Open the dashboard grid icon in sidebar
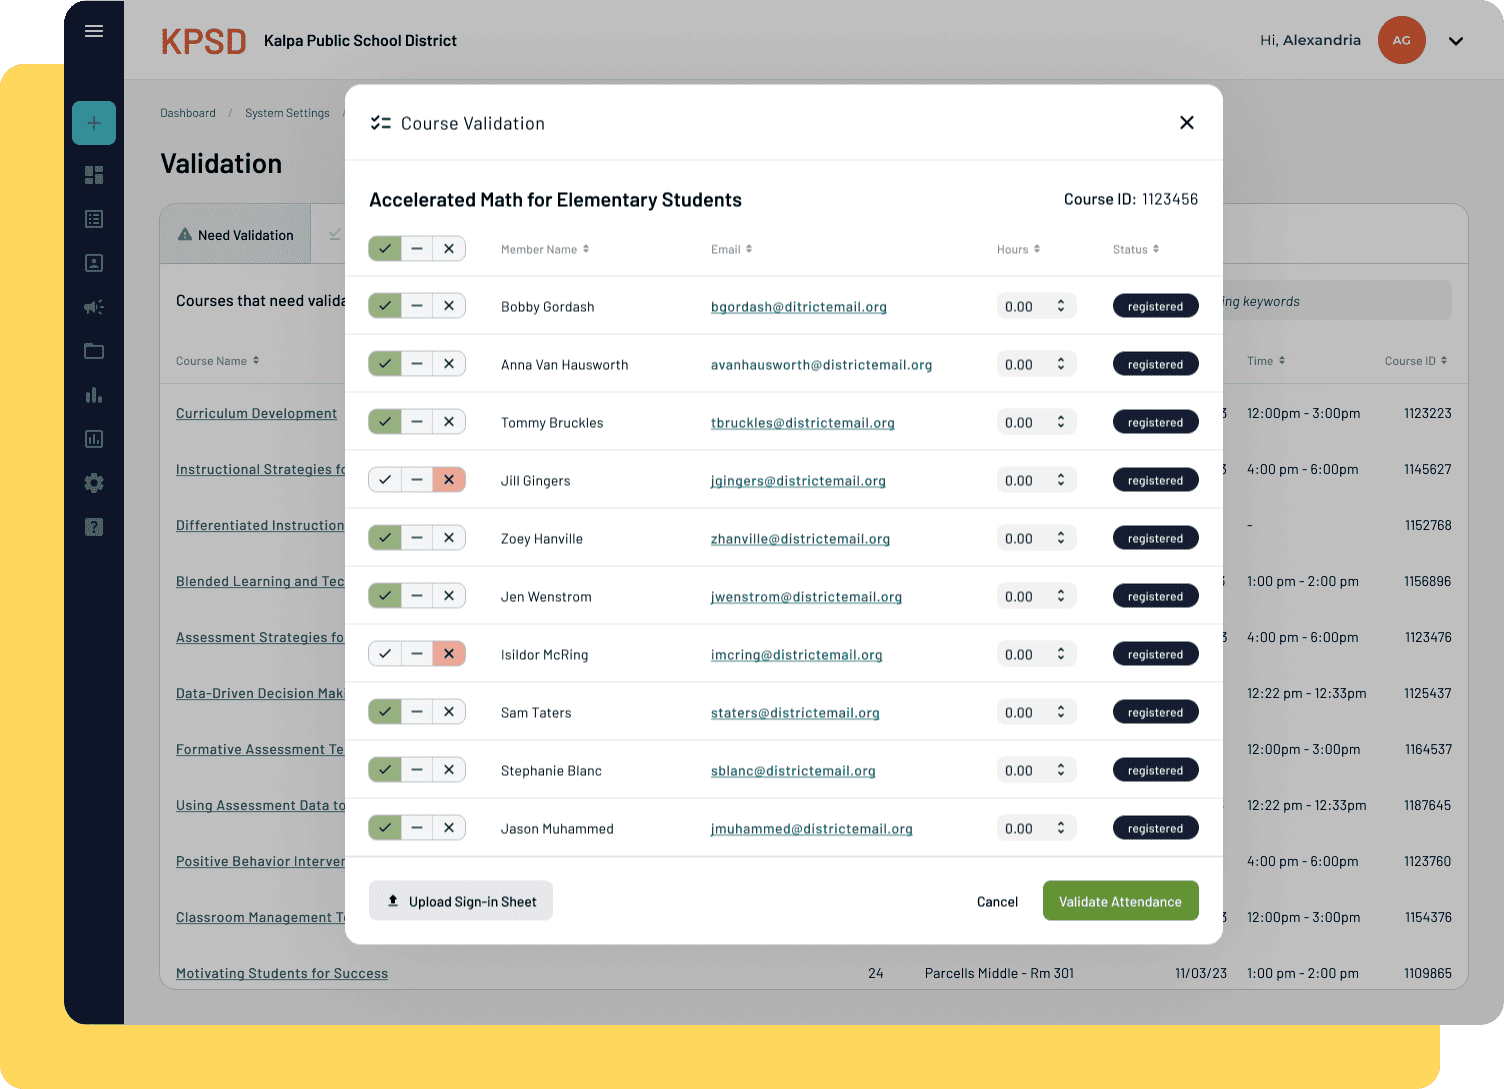Image resolution: width=1504 pixels, height=1089 pixels. coord(94,175)
